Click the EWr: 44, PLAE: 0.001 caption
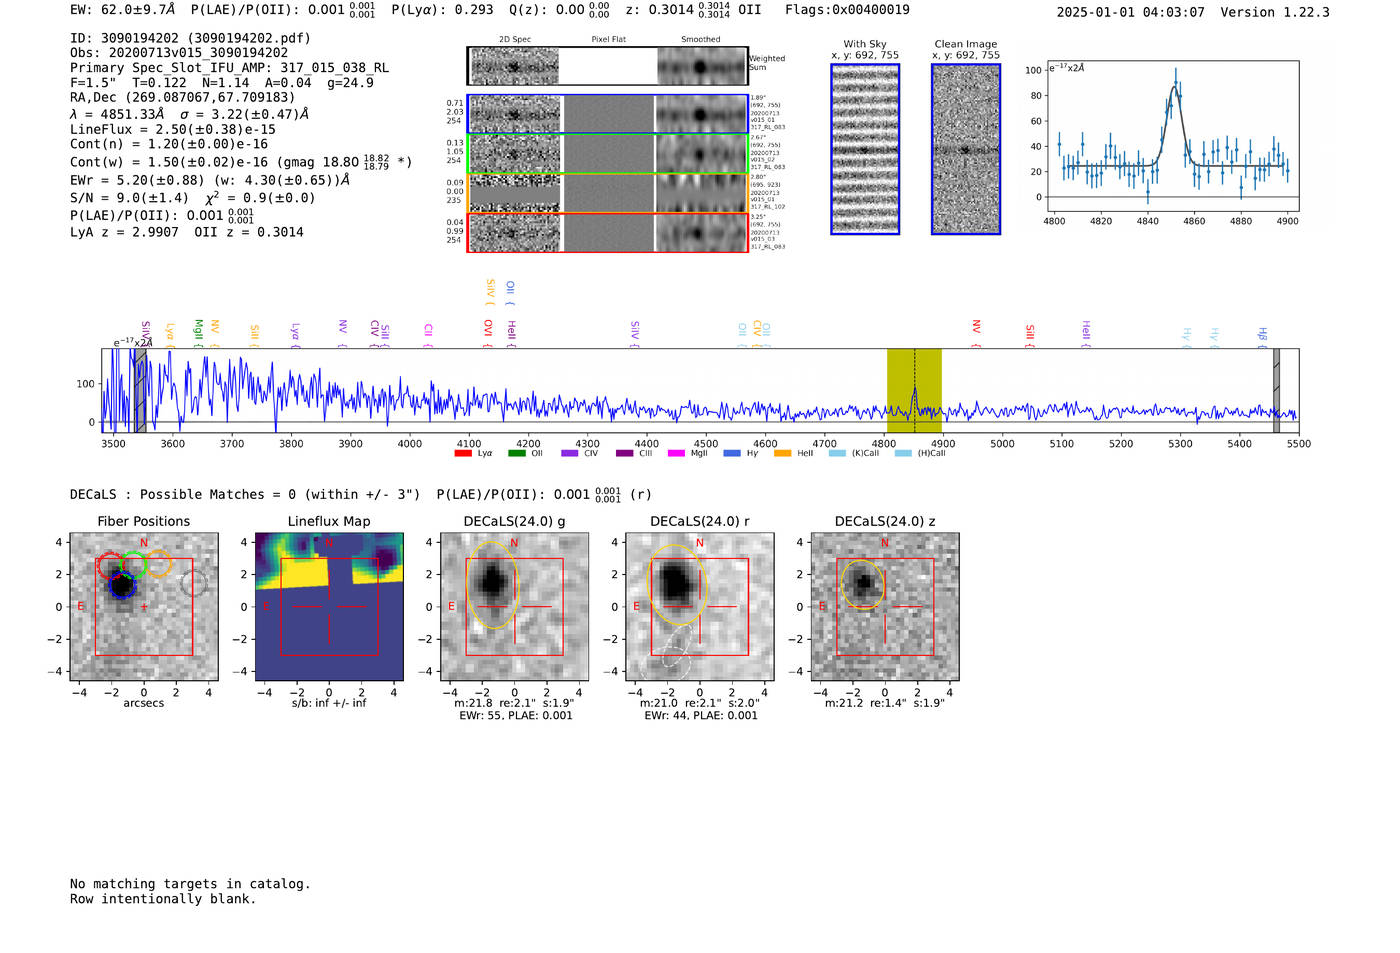This screenshot has height=953, width=1400. tap(701, 716)
